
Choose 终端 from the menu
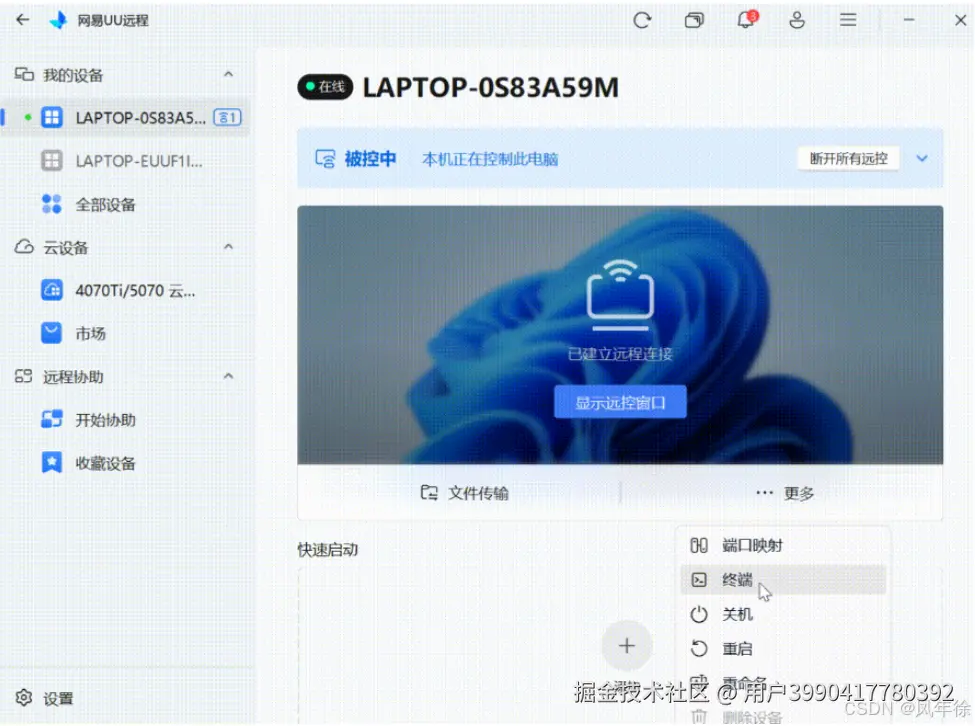(x=783, y=579)
